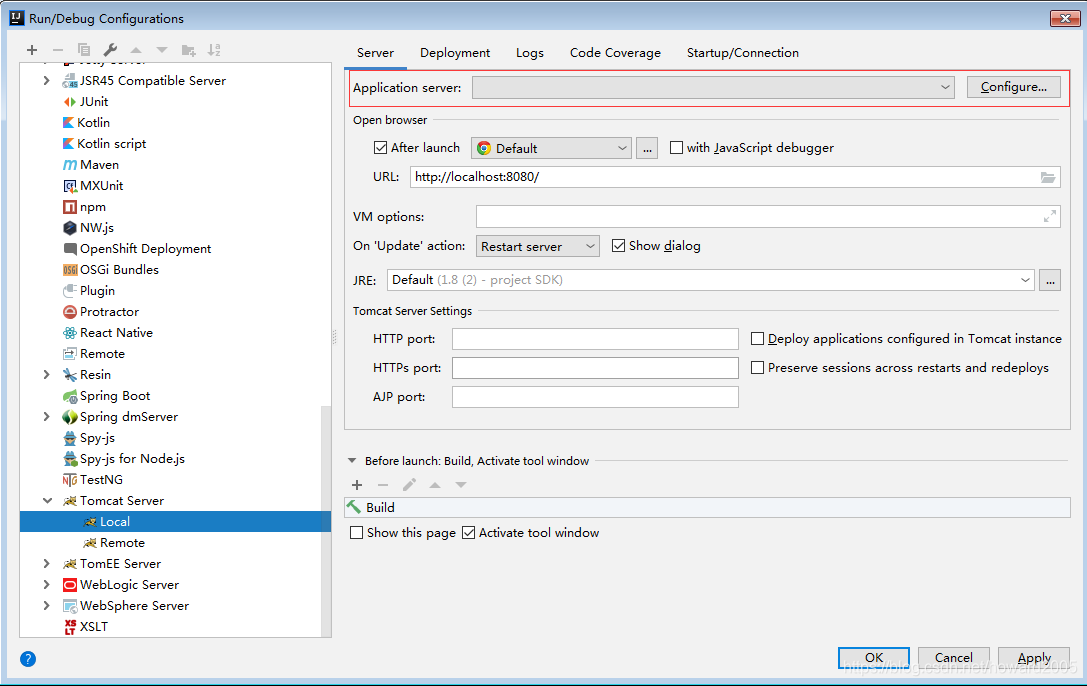Expand the TomEE Server node
Image resolution: width=1087 pixels, height=686 pixels.
tap(46, 564)
